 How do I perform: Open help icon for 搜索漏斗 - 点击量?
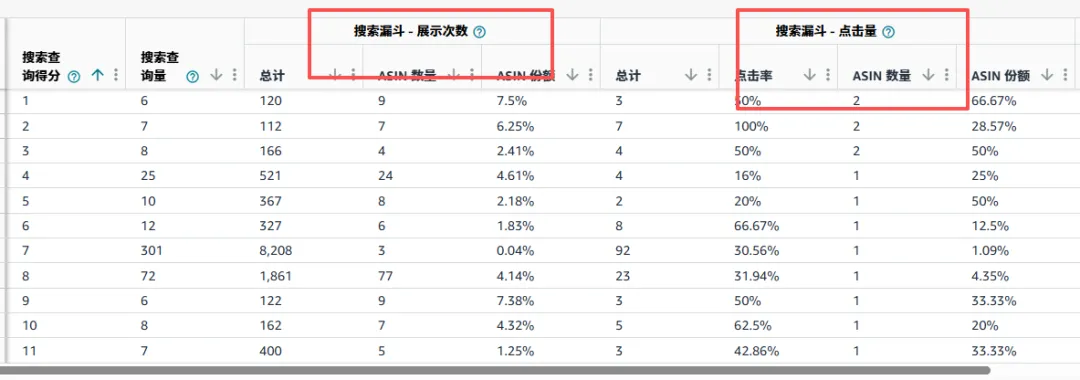pos(889,32)
